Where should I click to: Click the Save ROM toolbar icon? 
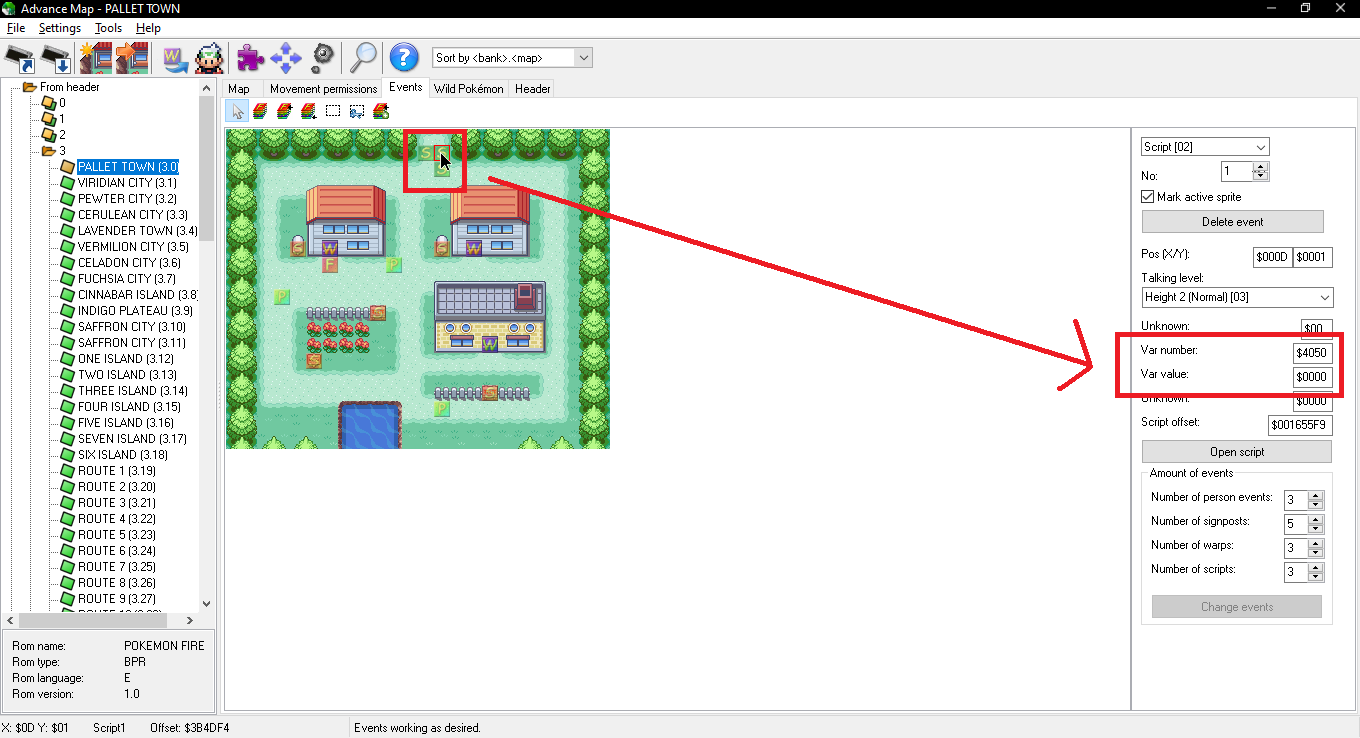click(x=57, y=58)
